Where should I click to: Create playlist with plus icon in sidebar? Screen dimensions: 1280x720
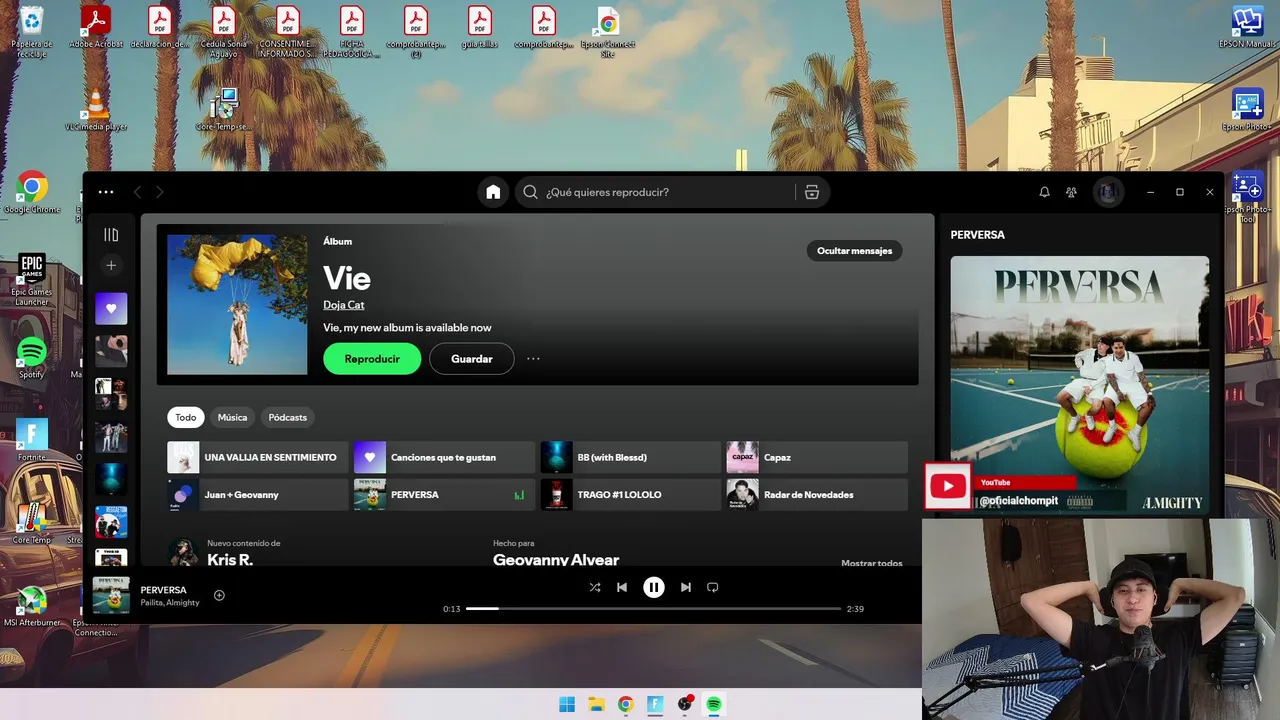point(111,265)
